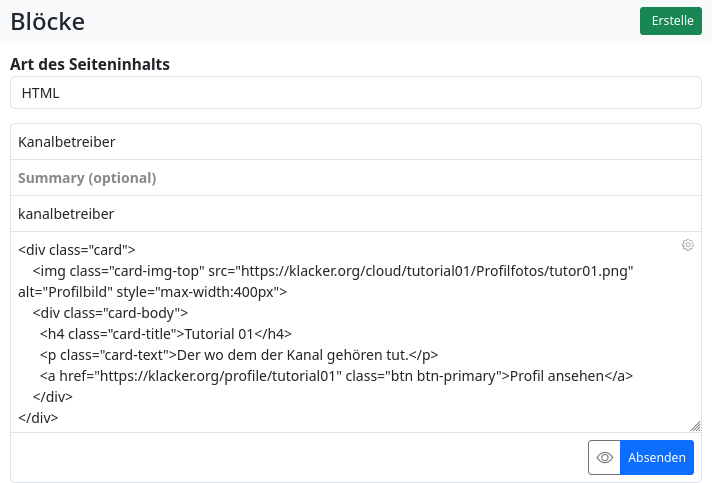712x483 pixels.
Task: Place cursor in the img src URL line
Action: click(333, 271)
